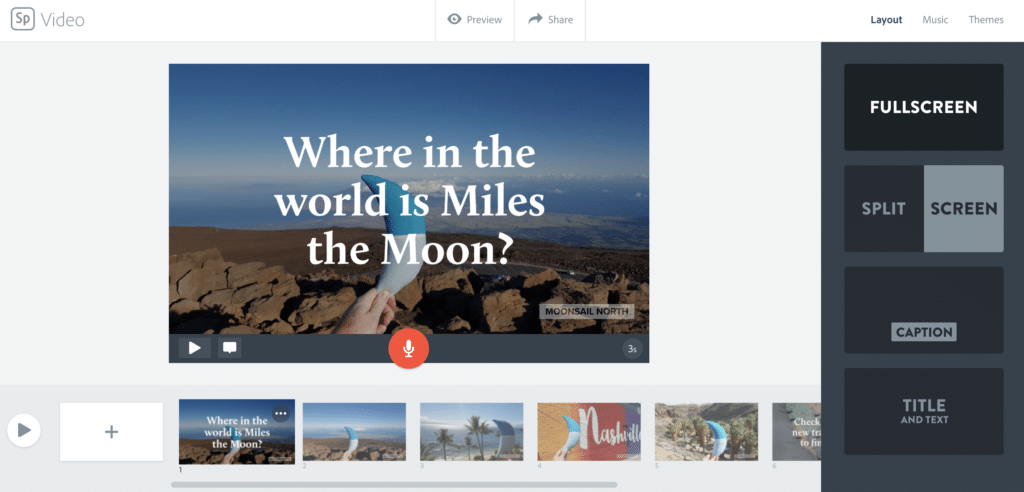The width and height of the screenshot is (1024, 492).
Task: Open the speaker notes speech bubble icon
Action: [229, 348]
